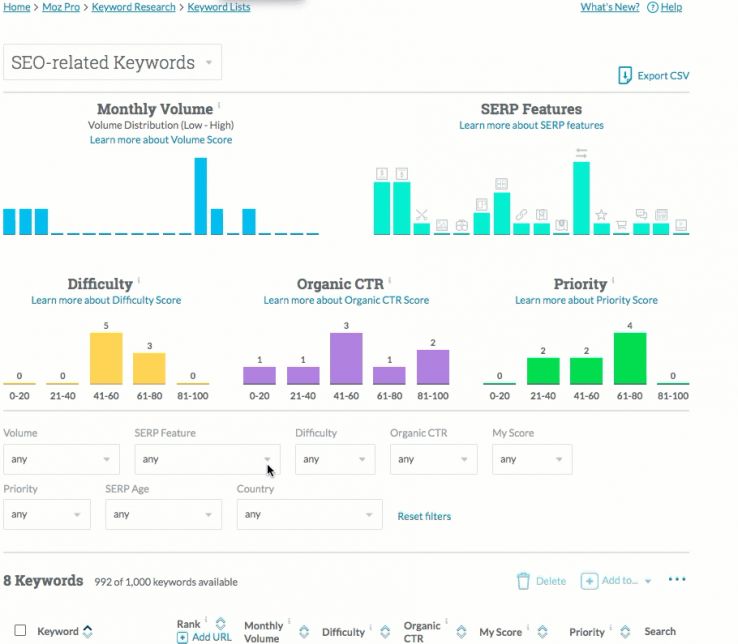The width and height of the screenshot is (738, 644).
Task: Open the three-dot more options menu
Action: 677,580
